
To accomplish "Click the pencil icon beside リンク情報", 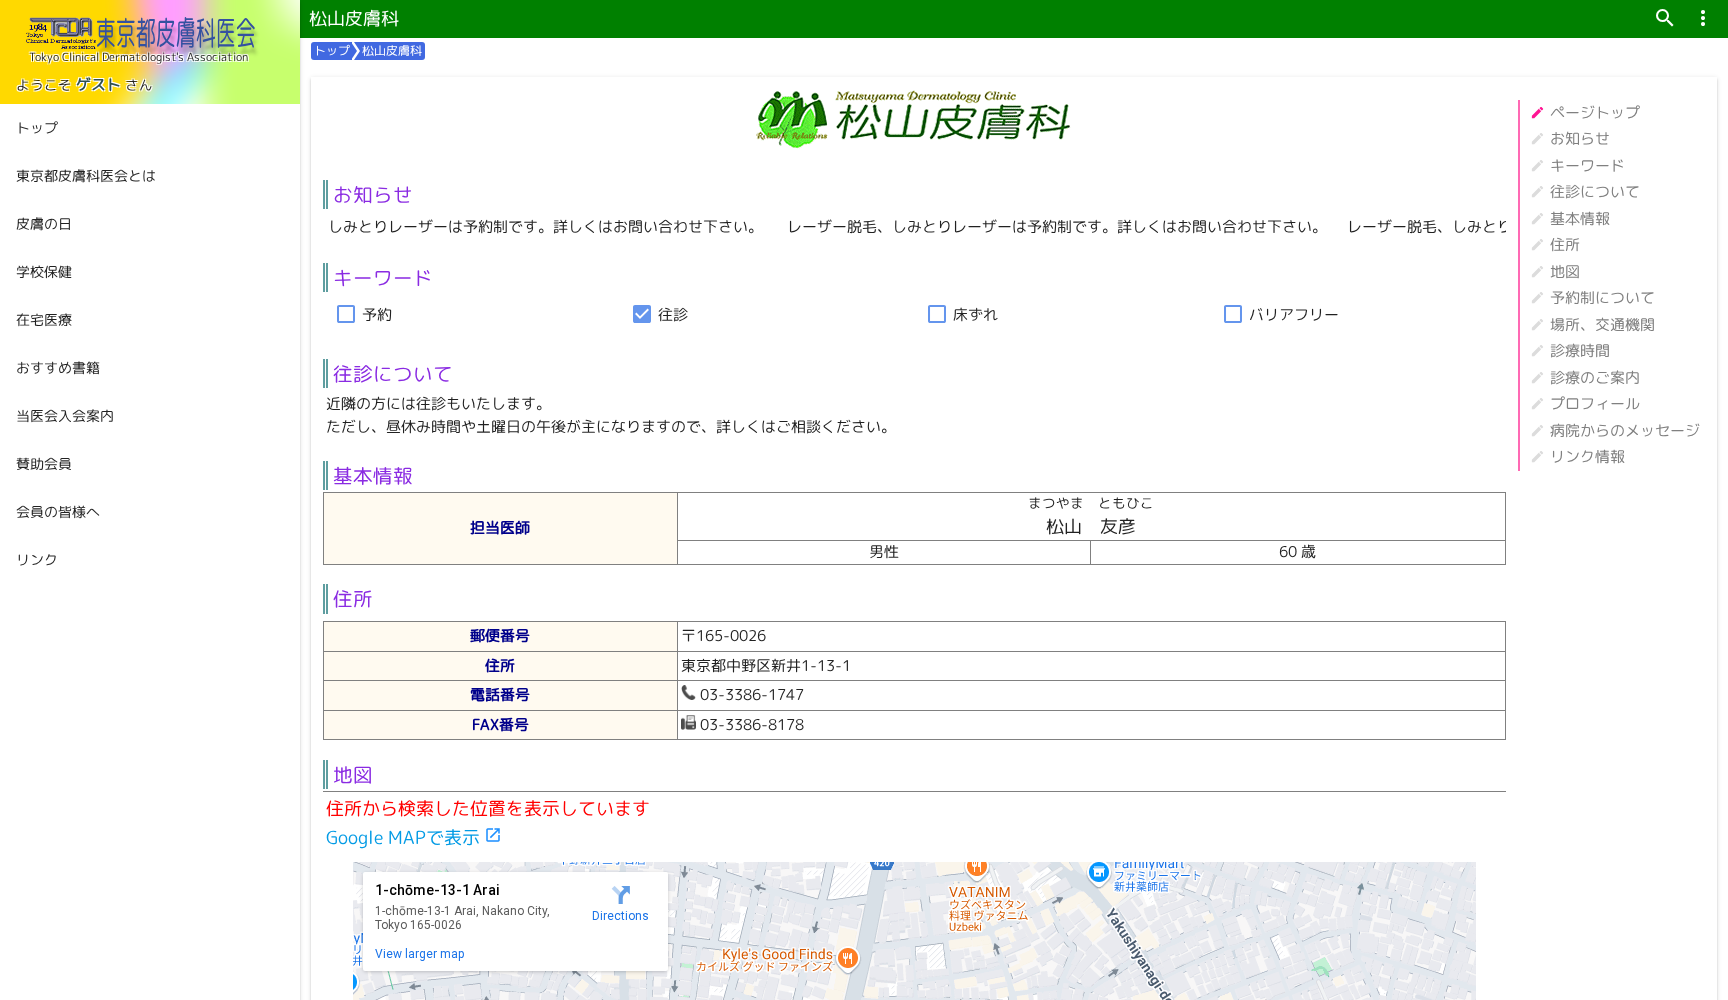I will (x=1536, y=457).
